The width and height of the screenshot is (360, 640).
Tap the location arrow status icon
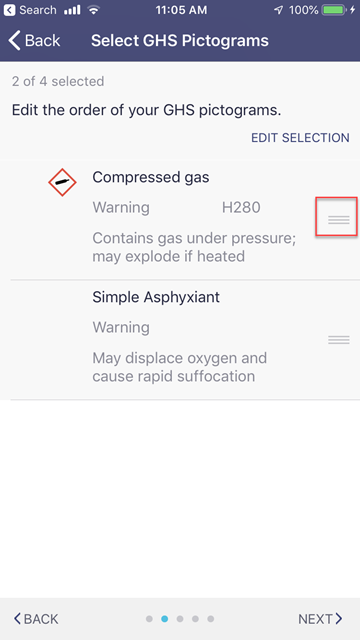279,10
